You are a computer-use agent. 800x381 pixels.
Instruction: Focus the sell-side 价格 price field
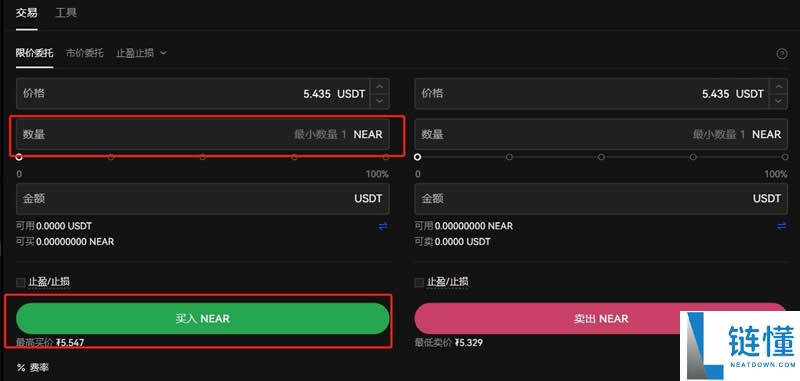click(x=601, y=93)
